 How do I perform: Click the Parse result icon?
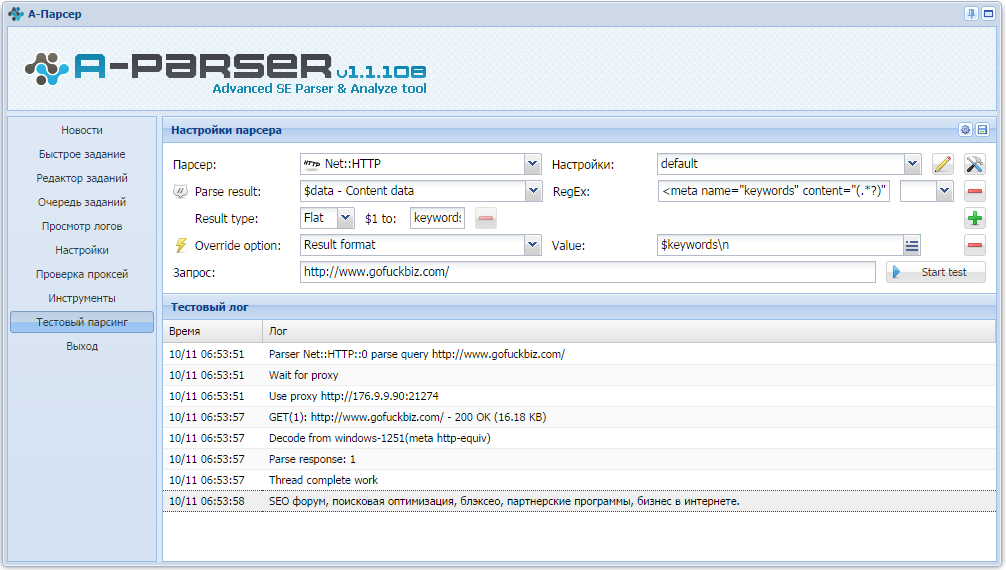click(x=181, y=191)
